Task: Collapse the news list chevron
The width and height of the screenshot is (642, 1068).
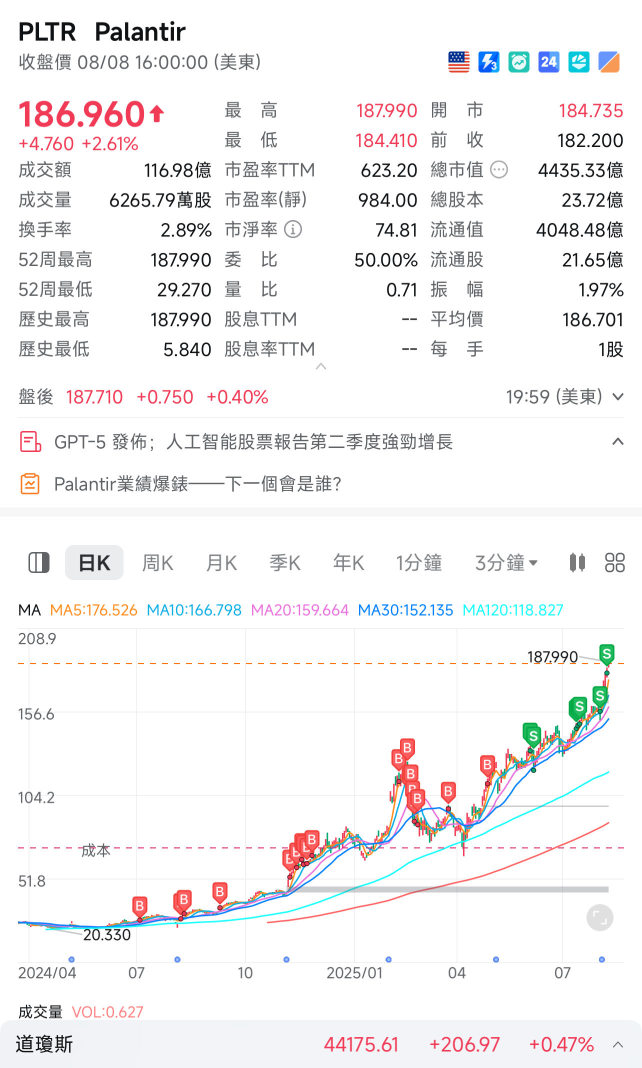Action: 617,441
